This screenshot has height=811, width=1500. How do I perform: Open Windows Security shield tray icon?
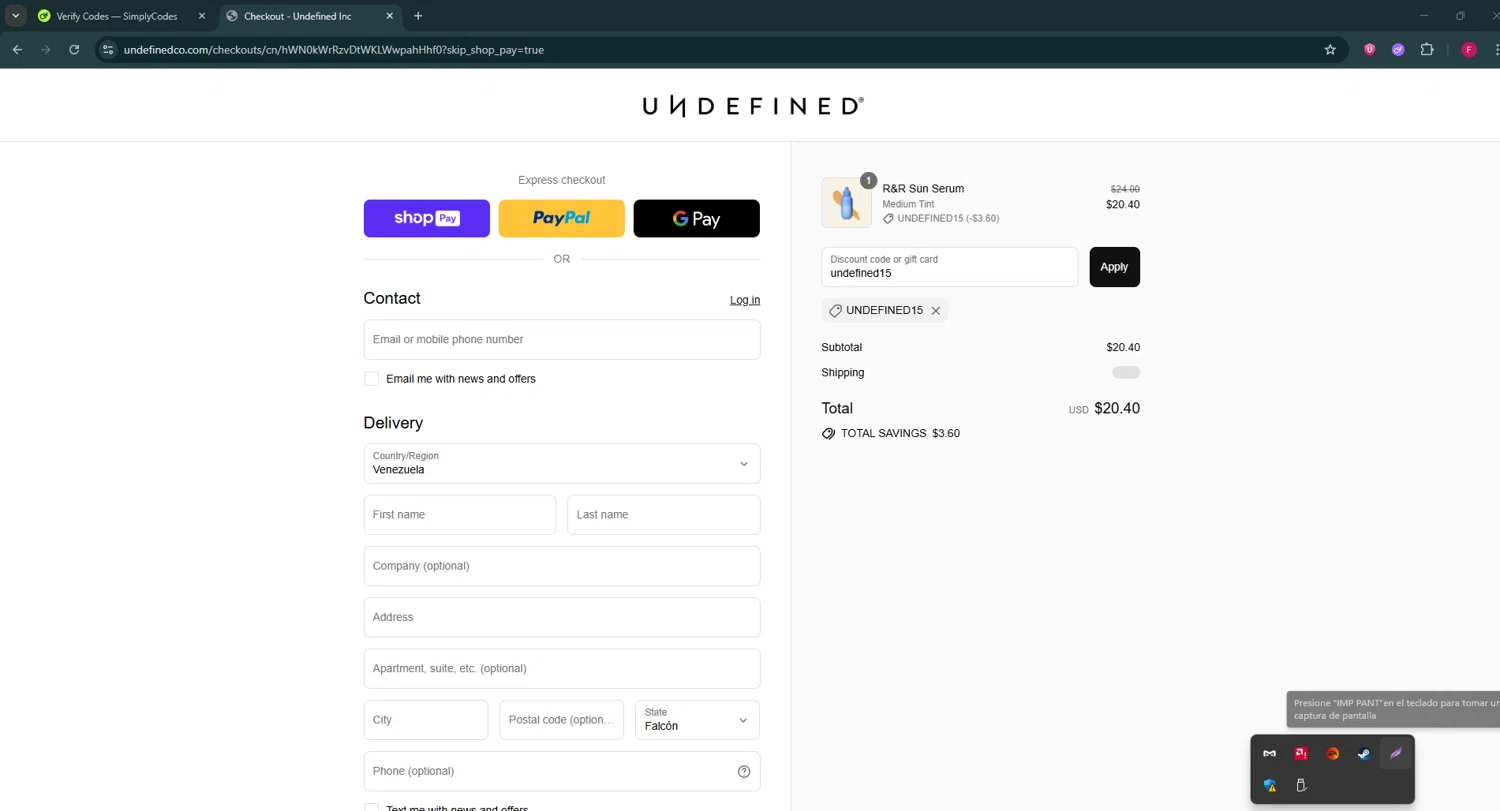pyautogui.click(x=1270, y=786)
